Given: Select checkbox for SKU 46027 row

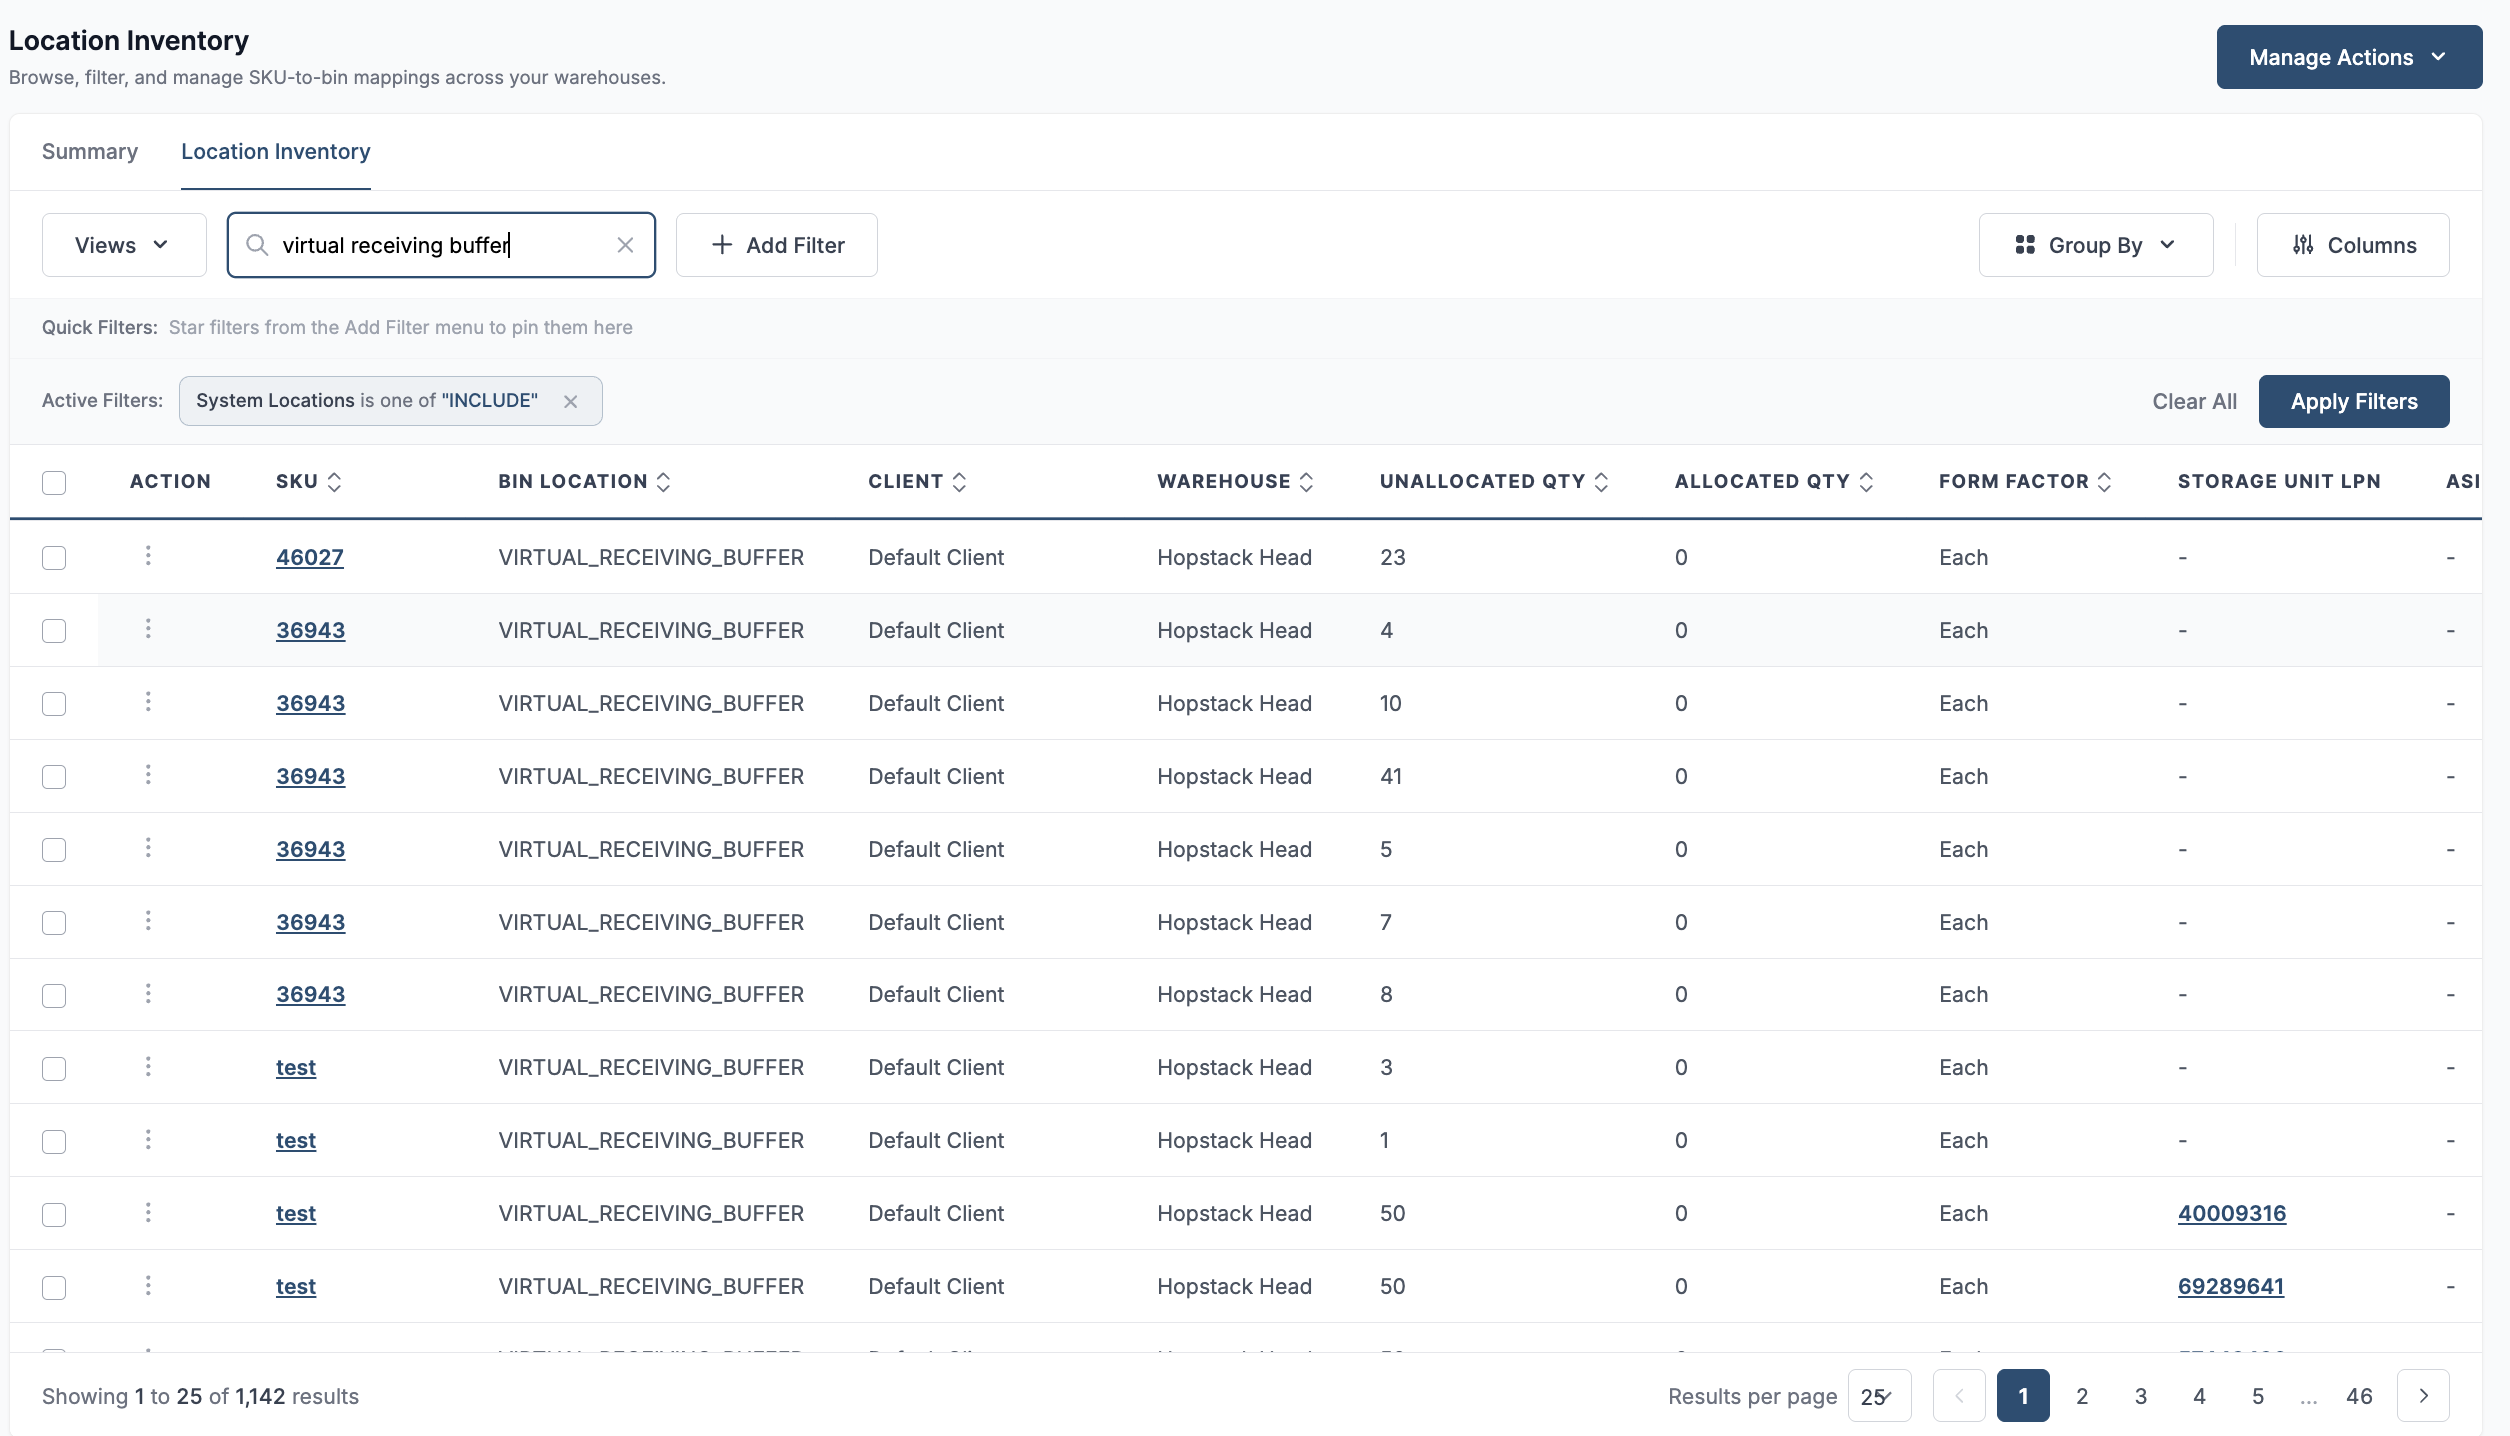Looking at the screenshot, I should (54, 558).
